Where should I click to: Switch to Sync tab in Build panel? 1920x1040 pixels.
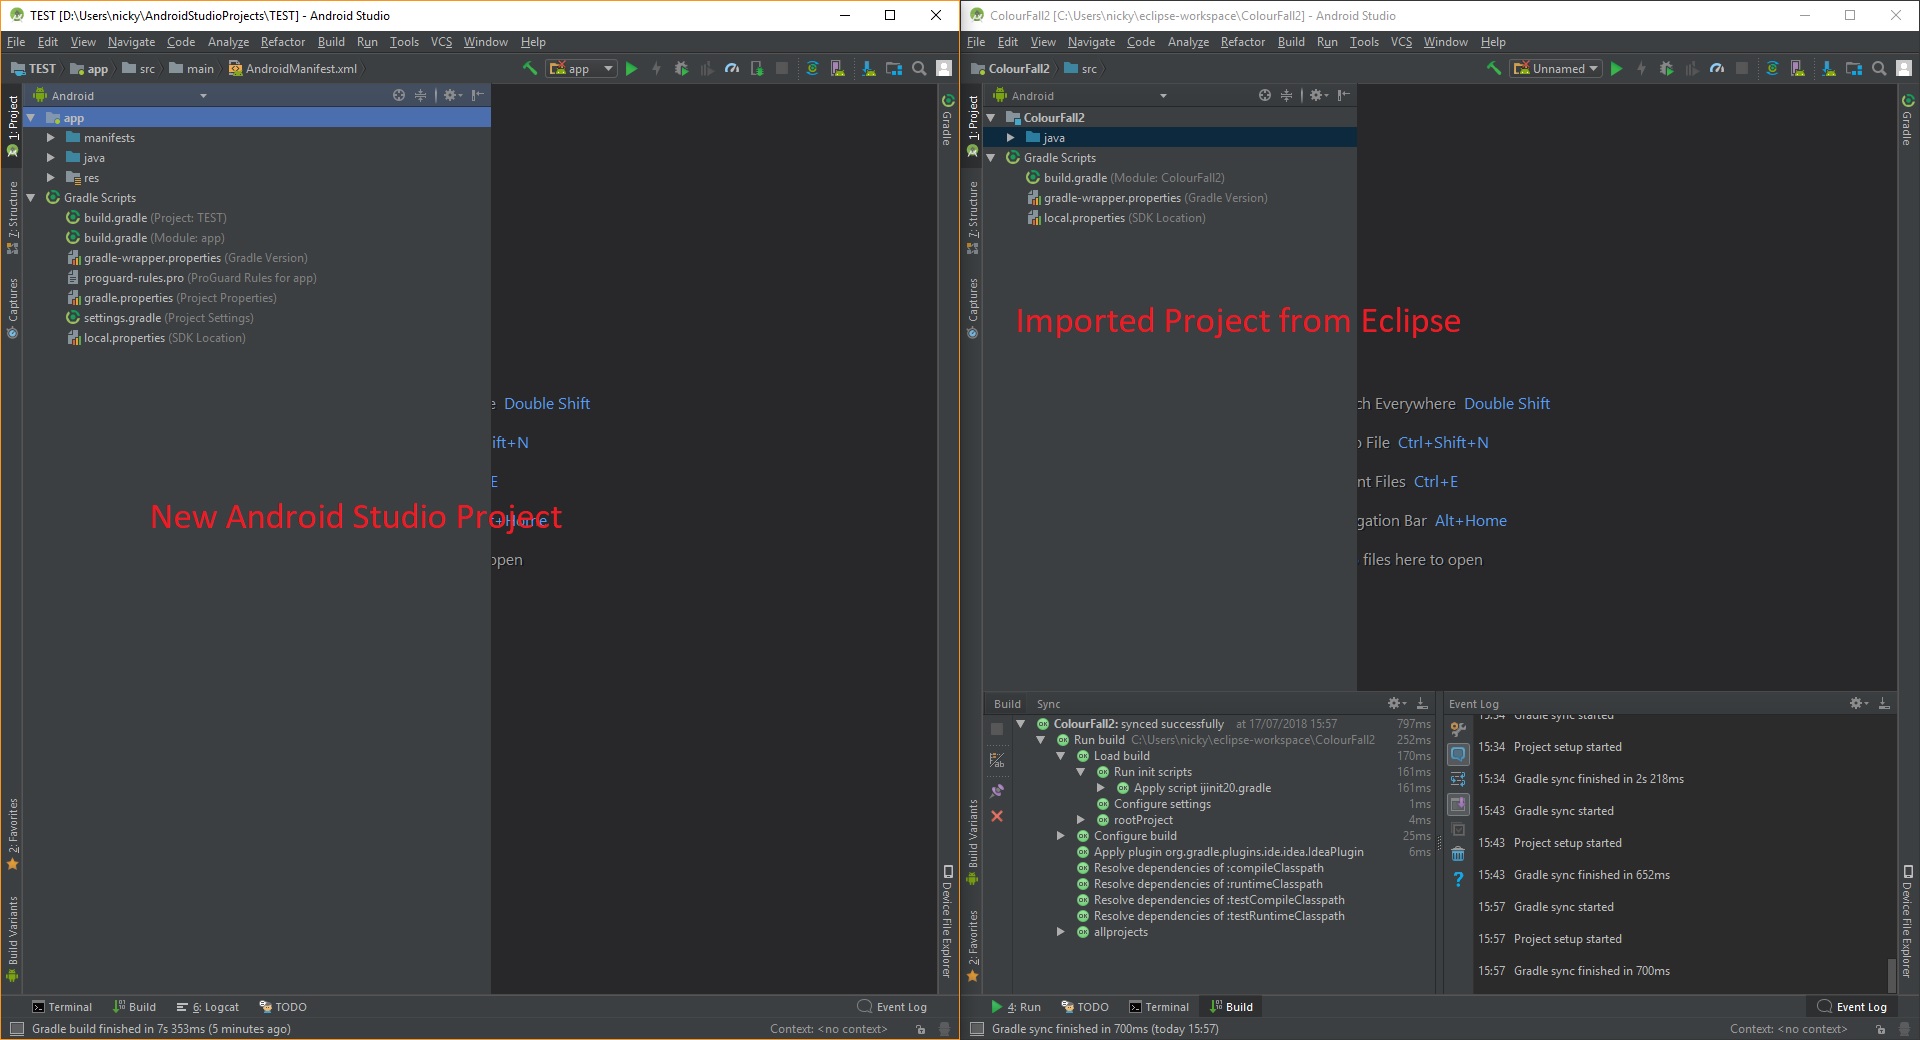click(x=1048, y=704)
